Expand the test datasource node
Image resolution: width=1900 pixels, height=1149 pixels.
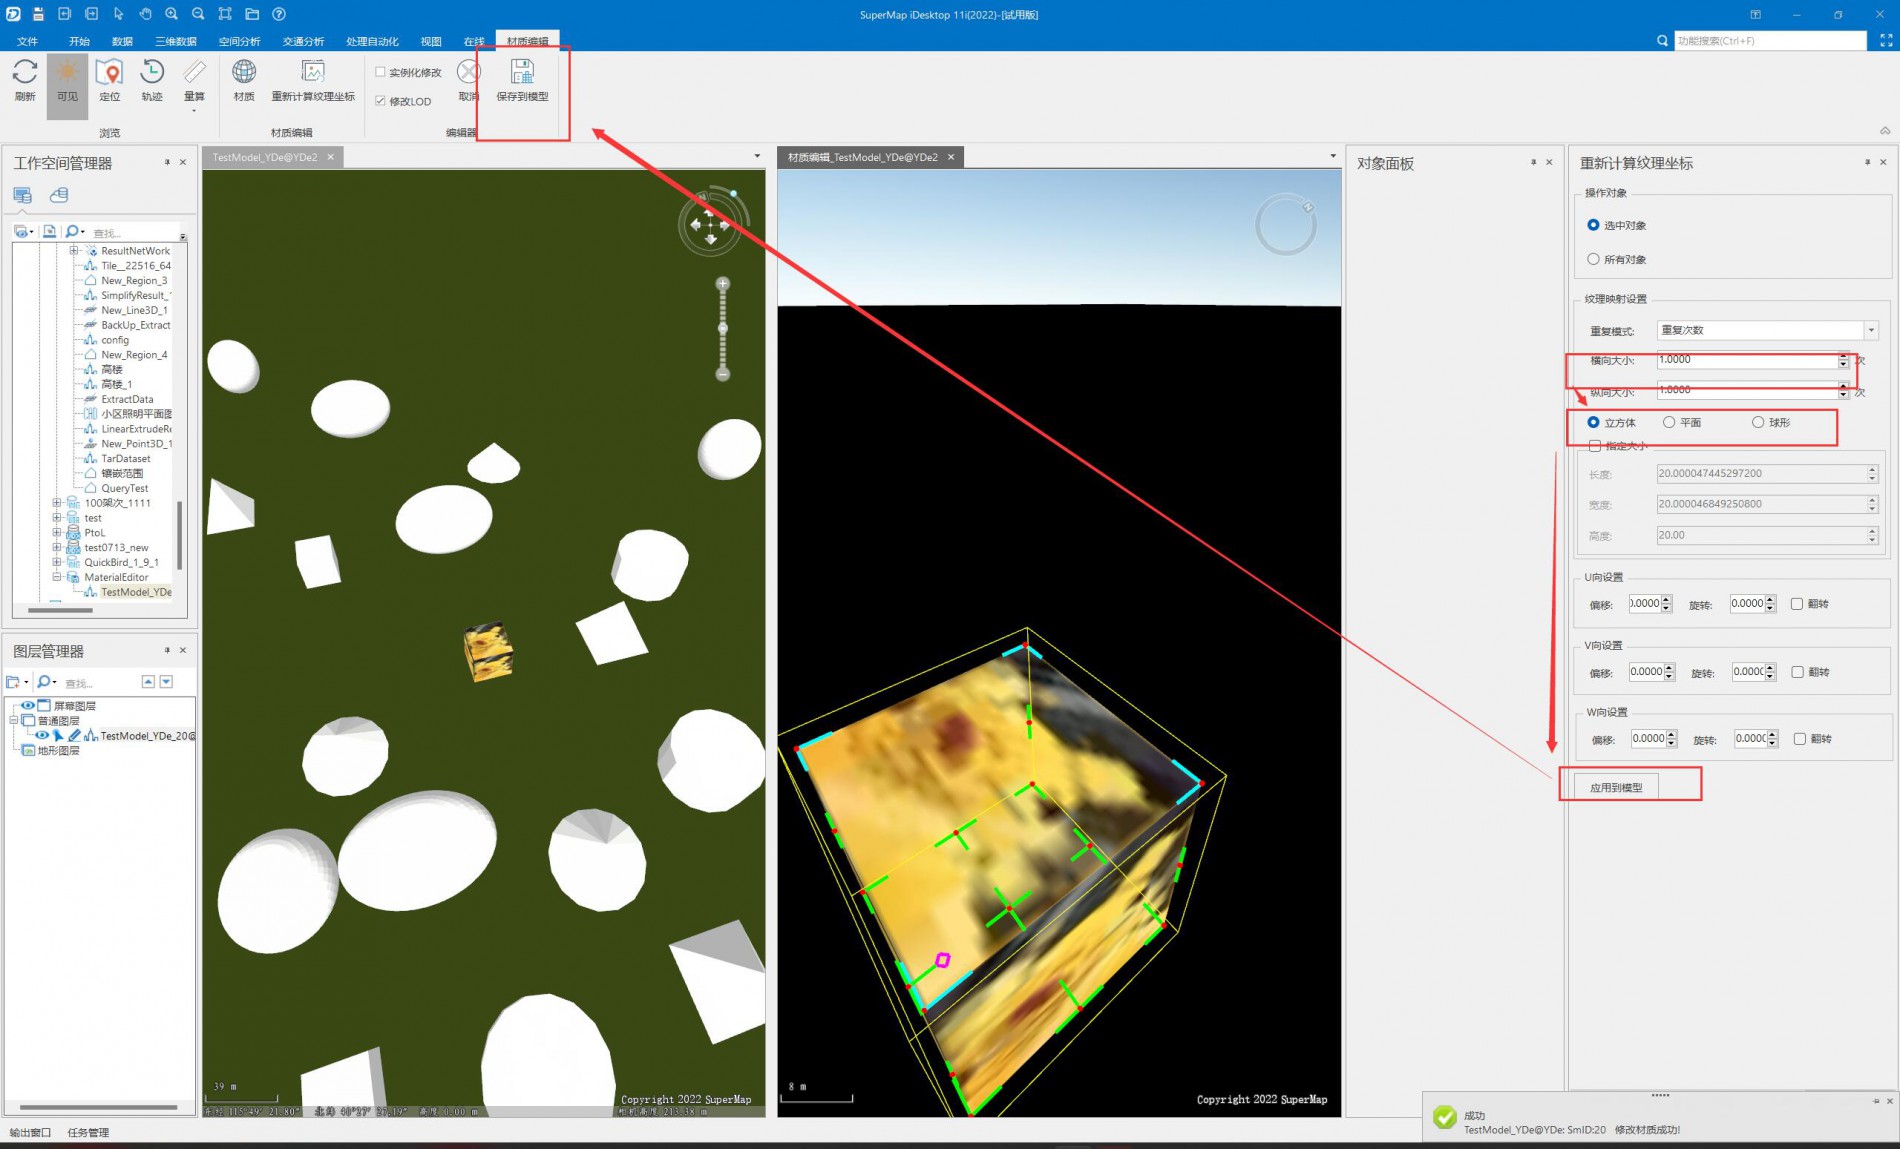point(57,518)
